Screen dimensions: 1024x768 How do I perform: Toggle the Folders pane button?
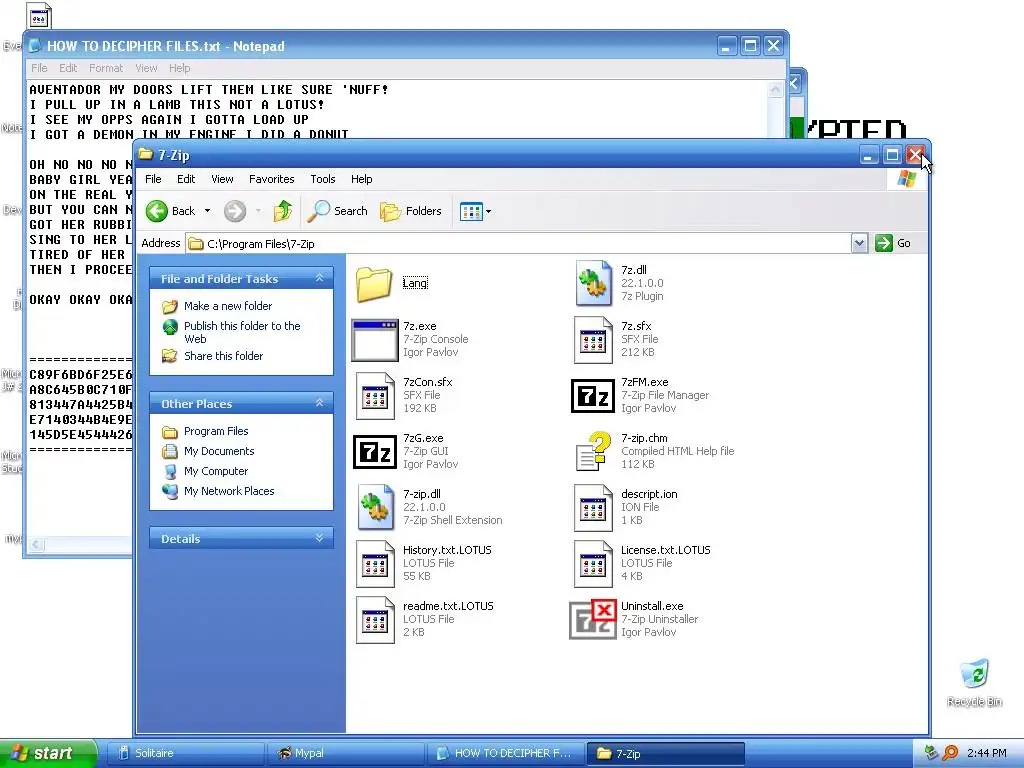tap(411, 211)
